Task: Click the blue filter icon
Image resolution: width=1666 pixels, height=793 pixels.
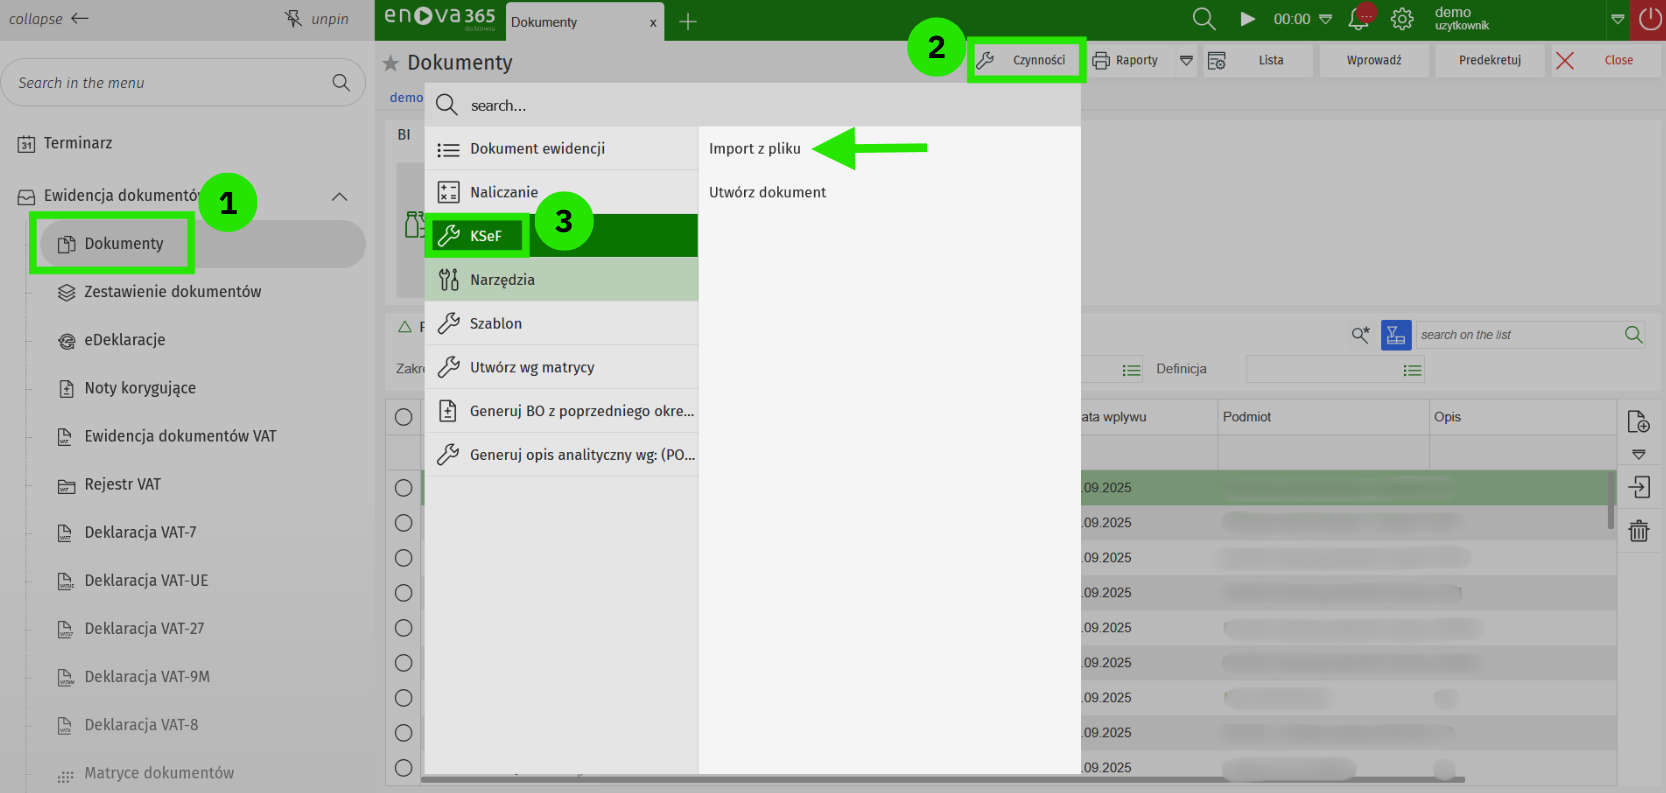Action: coord(1395,335)
